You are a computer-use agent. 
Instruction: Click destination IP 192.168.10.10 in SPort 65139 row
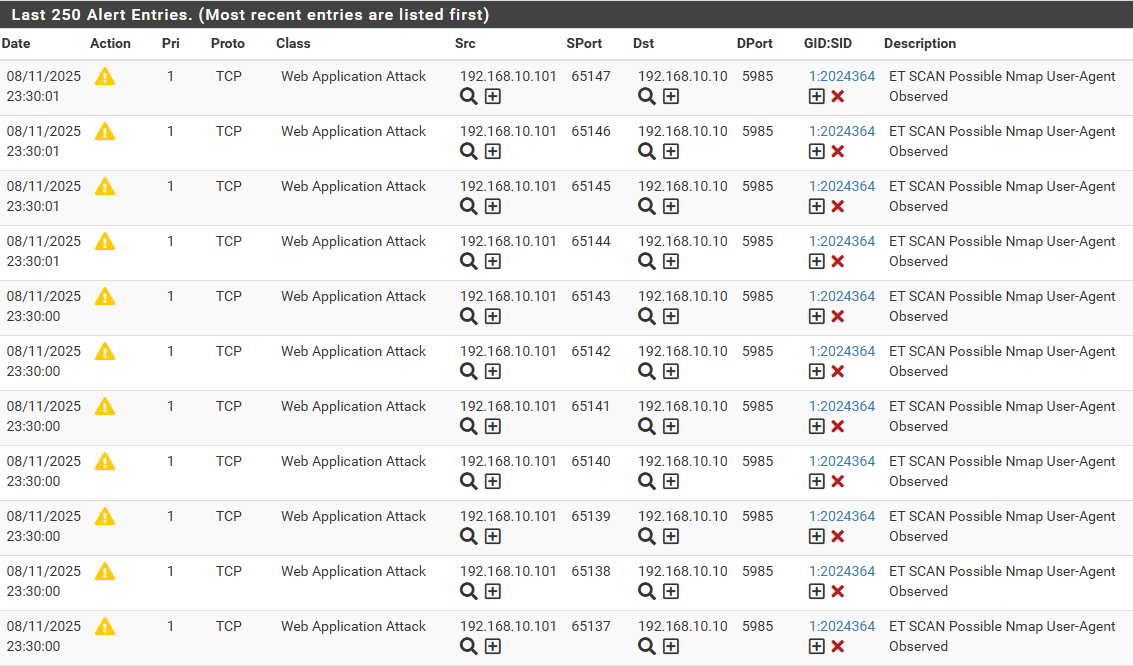click(683, 516)
